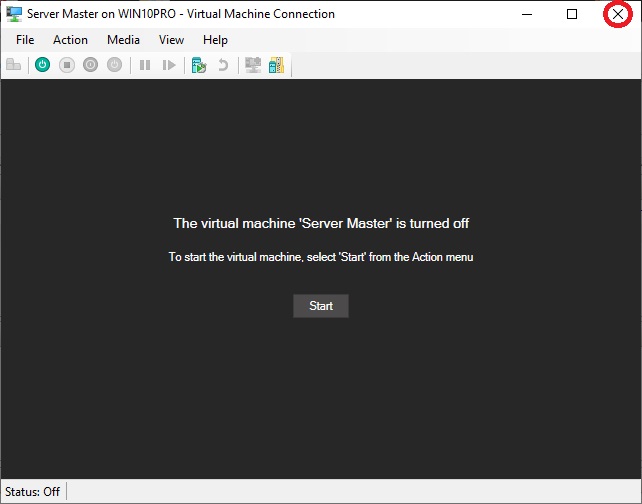Click the 'Status: Off' status bar text
The width and height of the screenshot is (642, 504).
pos(32,491)
